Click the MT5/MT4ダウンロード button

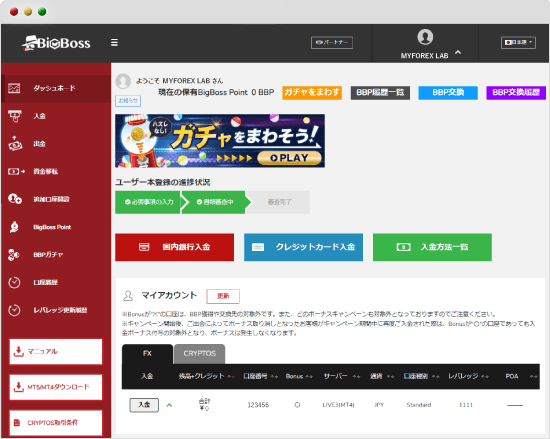click(x=56, y=387)
